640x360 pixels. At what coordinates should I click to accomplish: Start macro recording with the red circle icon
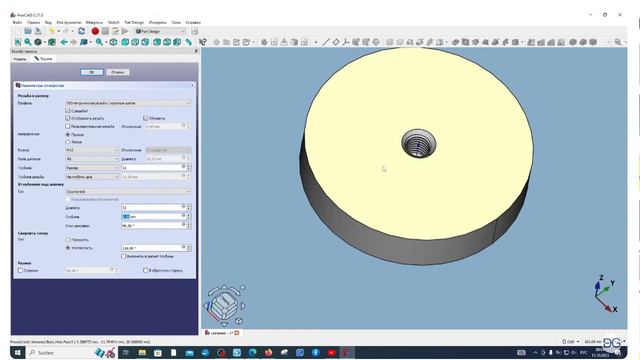[95, 31]
